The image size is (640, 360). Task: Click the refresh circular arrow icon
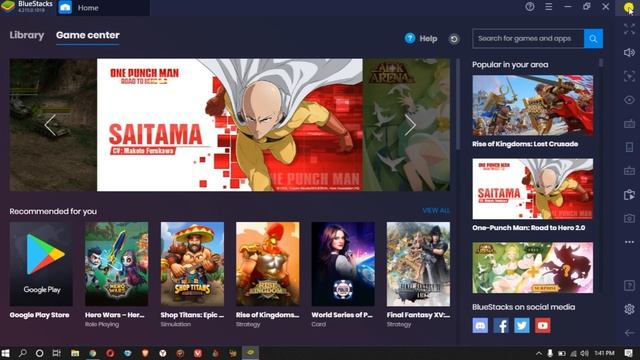click(454, 39)
